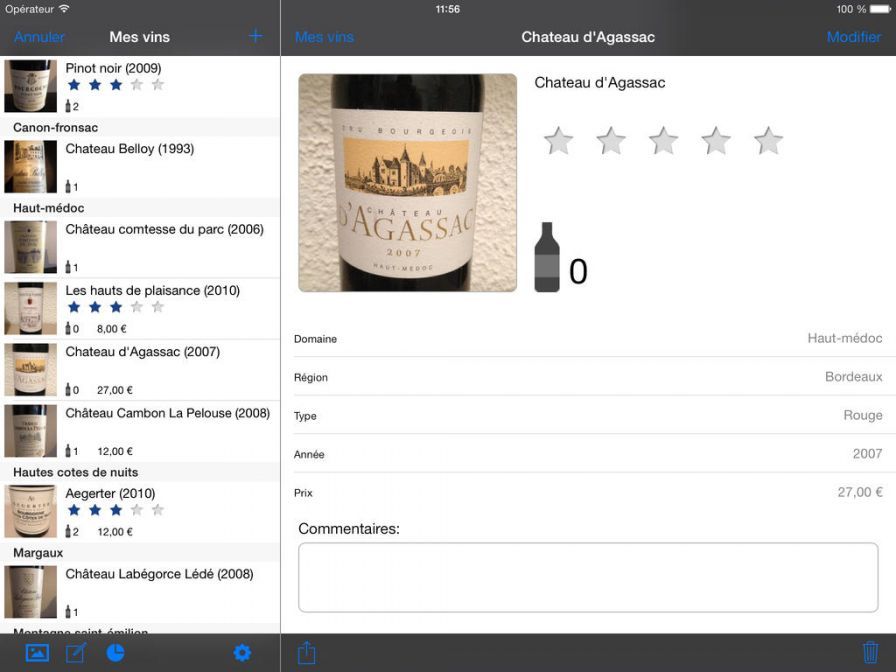Viewport: 896px width, 672px height.
Task: Give the wine a five-star rating
Action: click(x=768, y=140)
